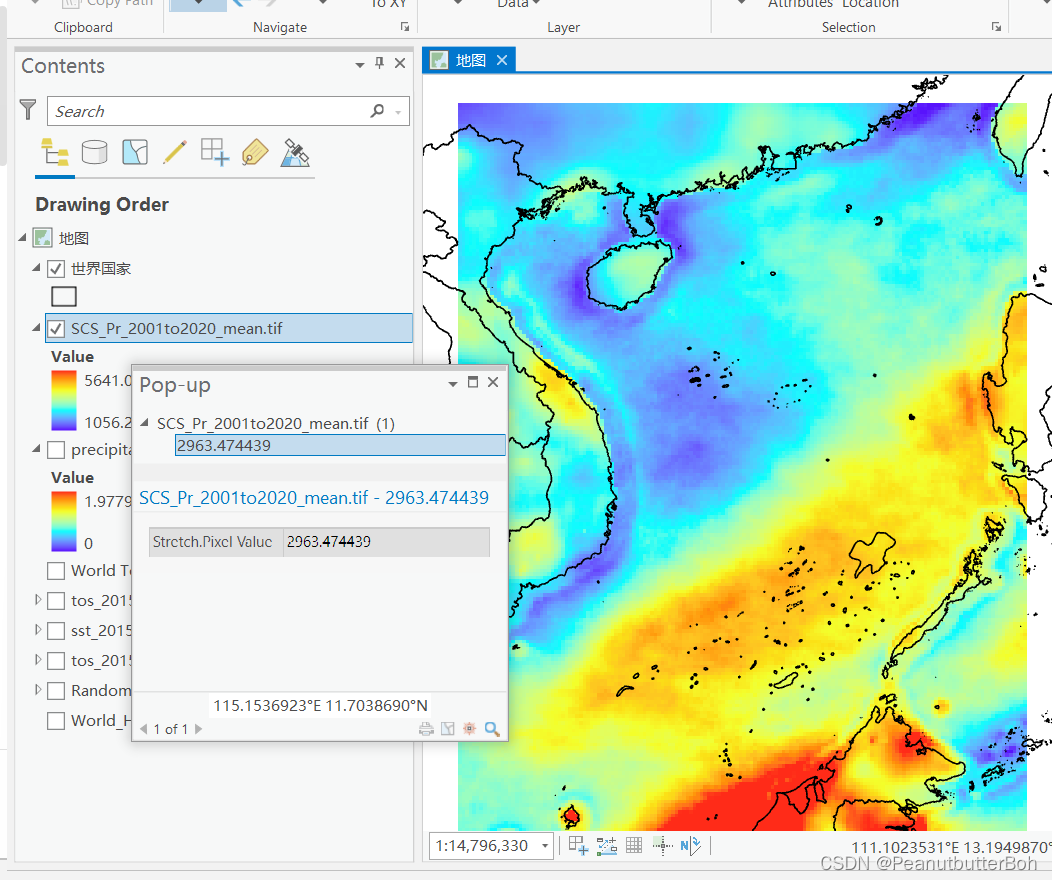
Task: Toggle the map grid in status bar
Action: tap(634, 845)
